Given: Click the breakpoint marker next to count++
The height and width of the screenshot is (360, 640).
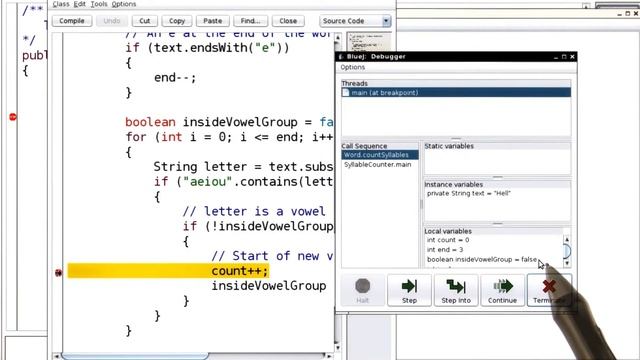Looking at the screenshot, I should point(58,272).
